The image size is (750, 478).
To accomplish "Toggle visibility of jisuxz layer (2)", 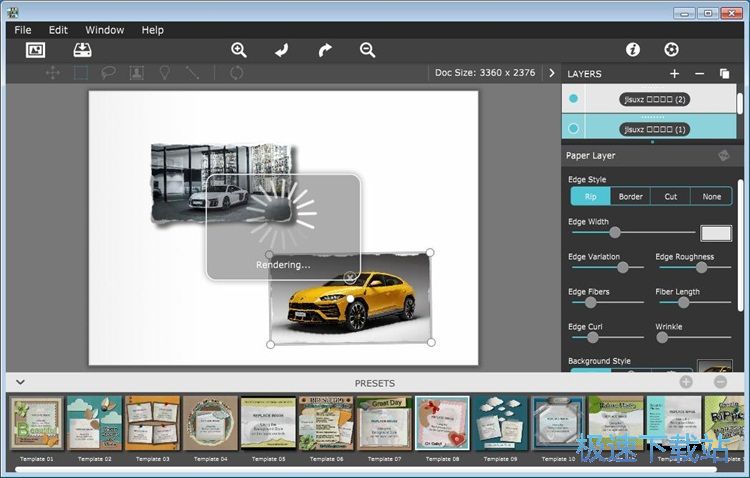I will [573, 99].
